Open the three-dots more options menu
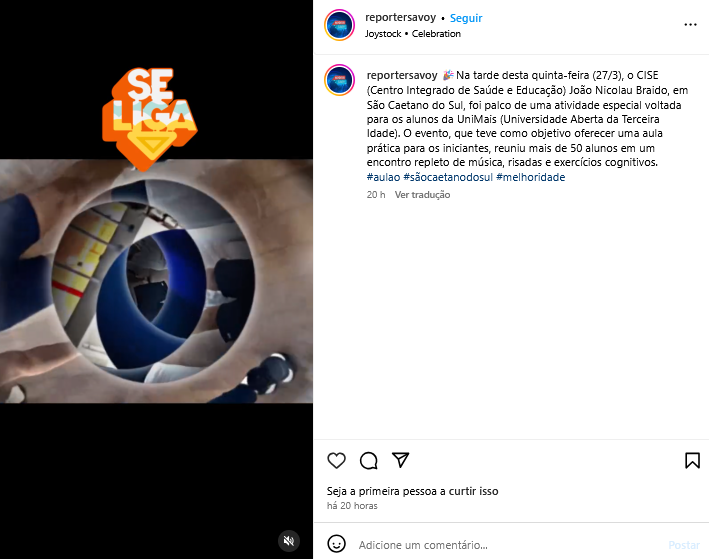 [x=690, y=24]
